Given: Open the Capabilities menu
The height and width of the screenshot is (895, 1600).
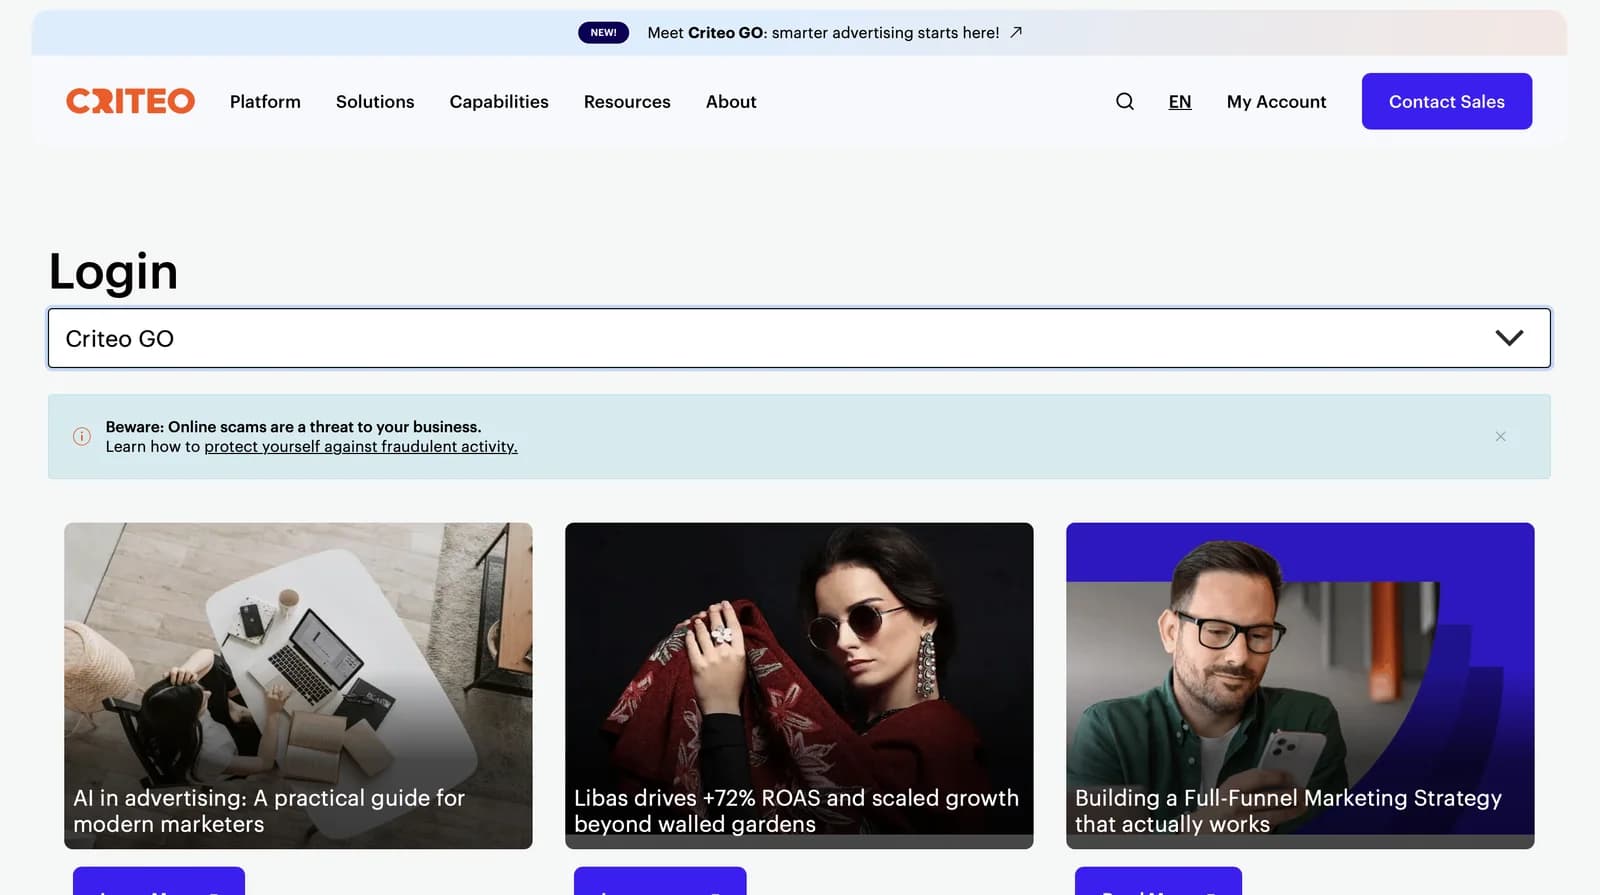Looking at the screenshot, I should (499, 101).
